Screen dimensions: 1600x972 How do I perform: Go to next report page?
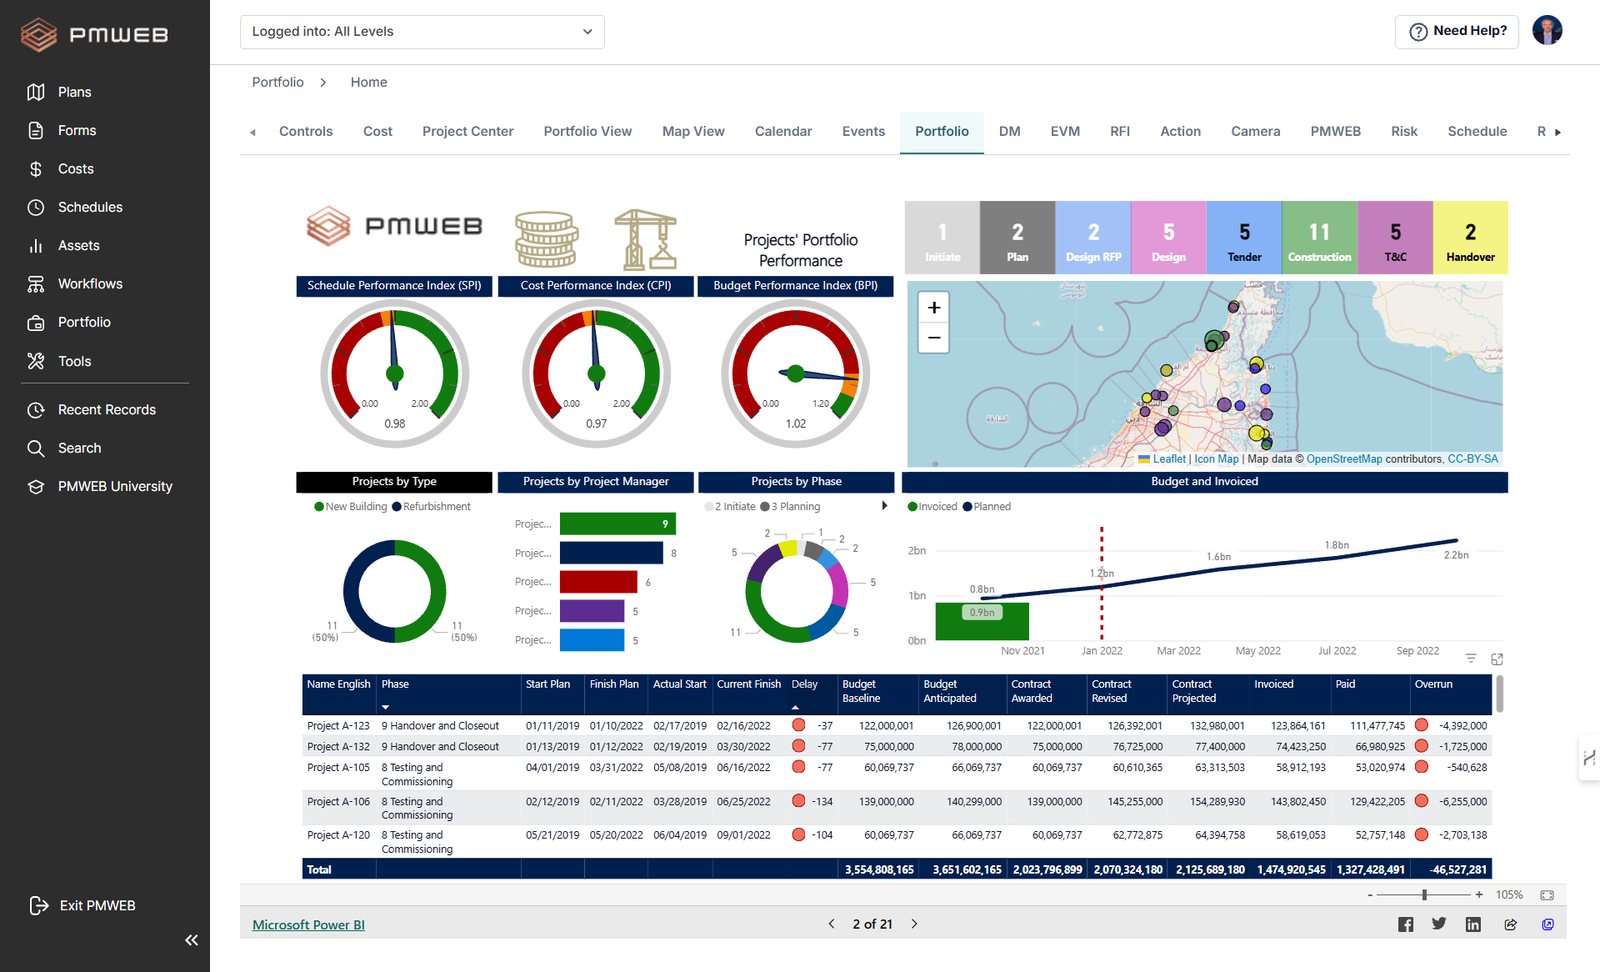pyautogui.click(x=914, y=924)
